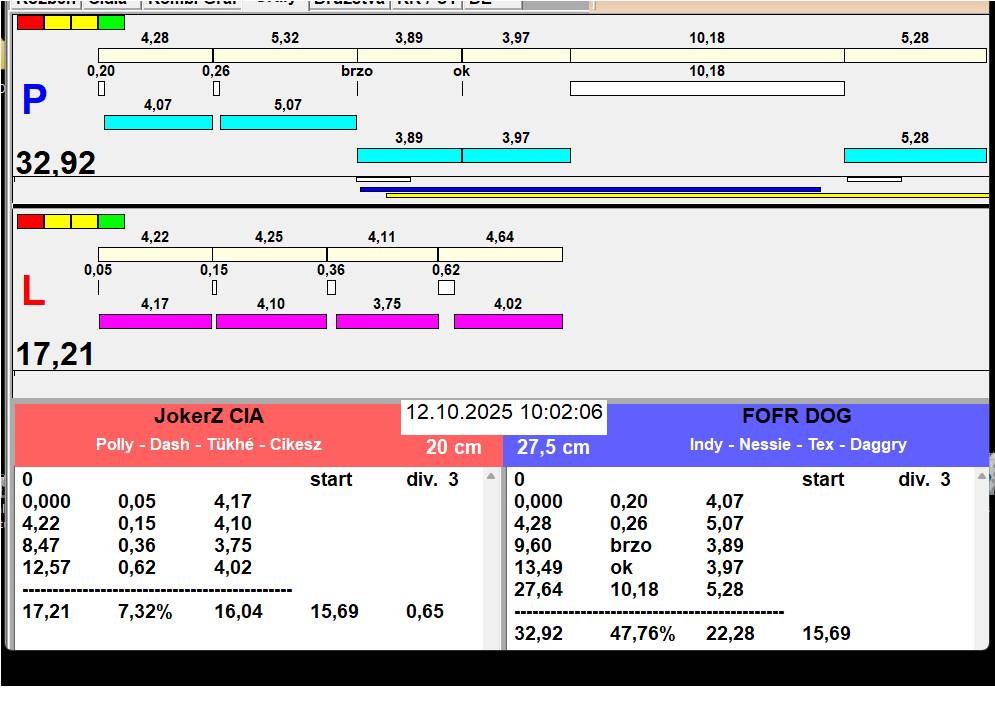Screen dimensions: 995x716
Task: Select the cyan 5,28 run bar in lane P
Action: tap(915, 156)
